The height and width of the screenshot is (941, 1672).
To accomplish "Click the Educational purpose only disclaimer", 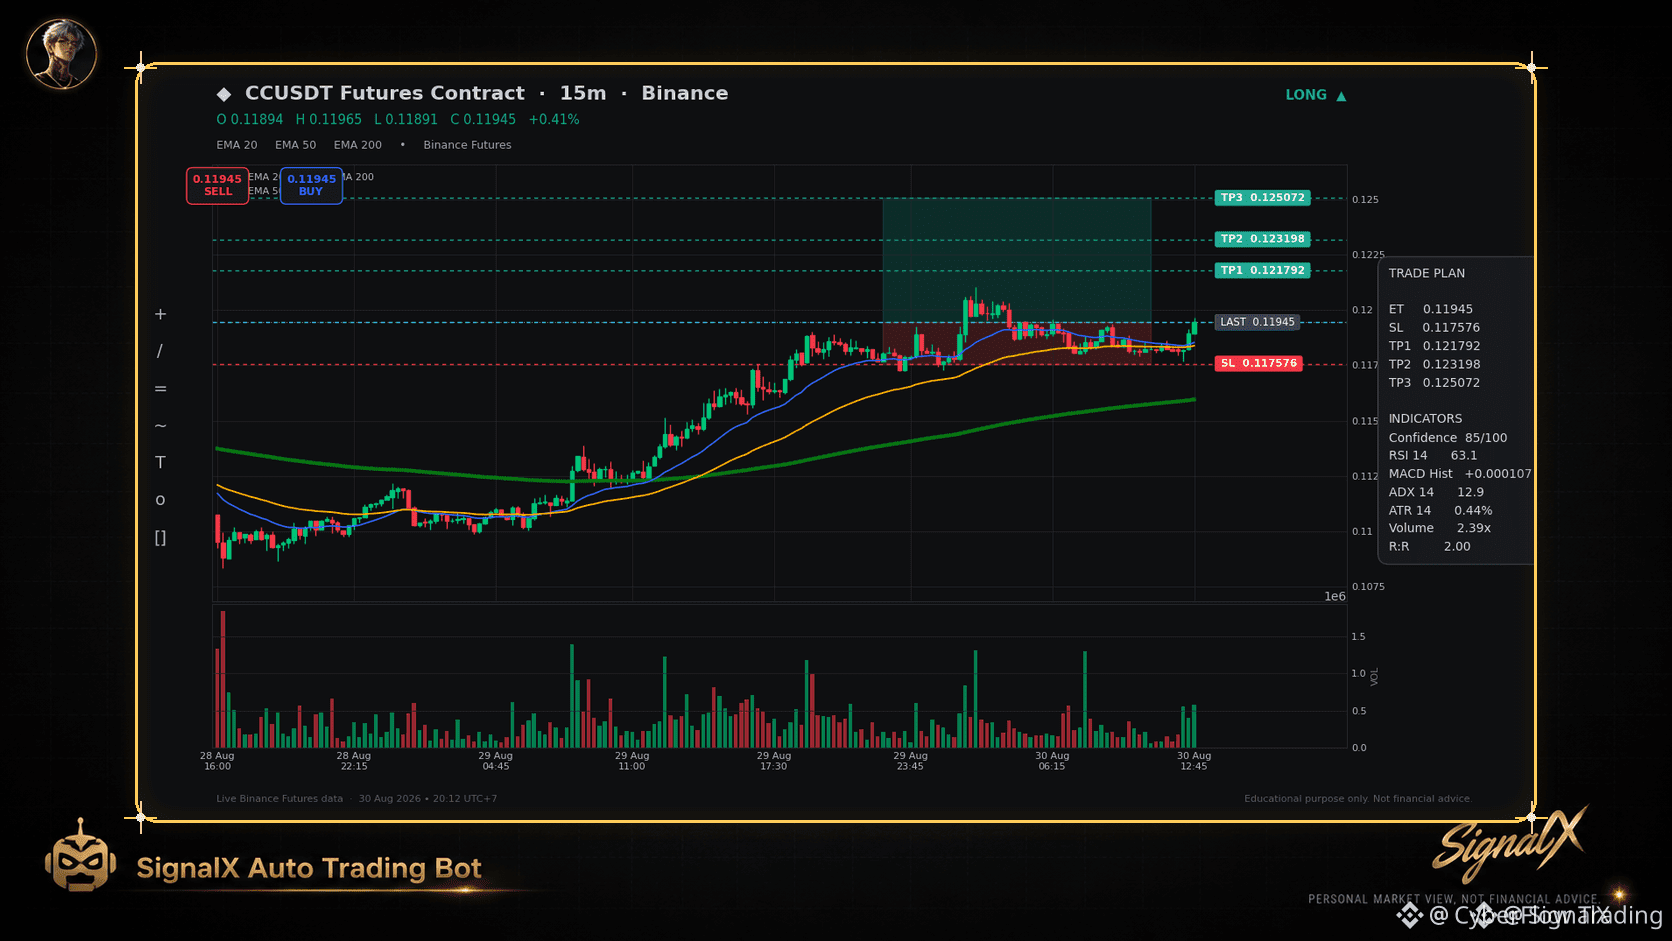I will [x=1358, y=799].
